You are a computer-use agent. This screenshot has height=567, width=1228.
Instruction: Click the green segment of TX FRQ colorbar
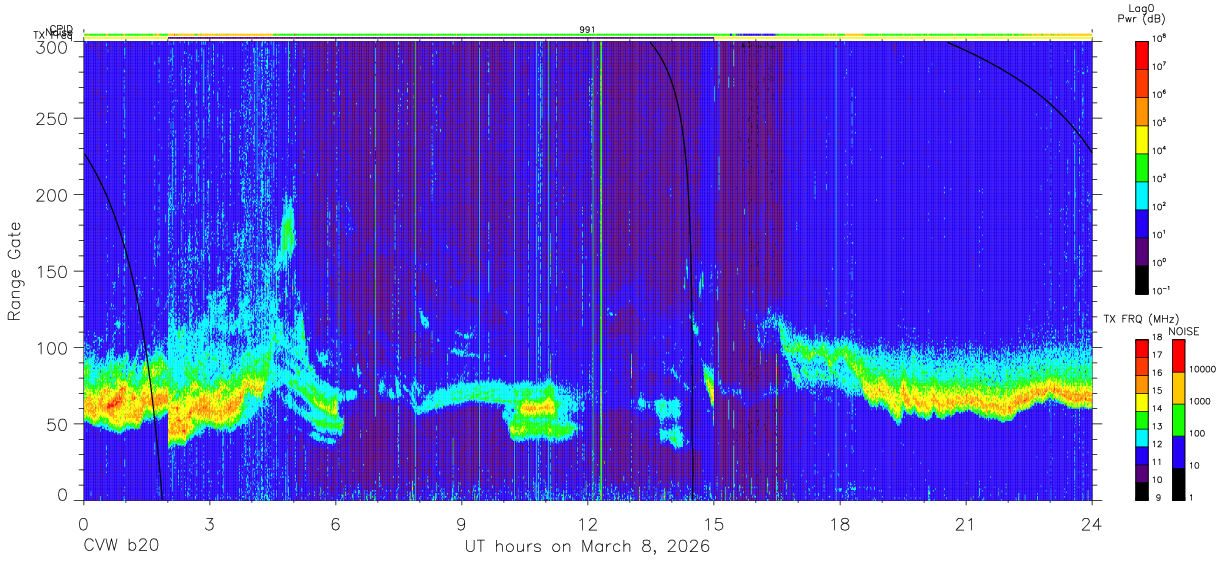(1143, 419)
